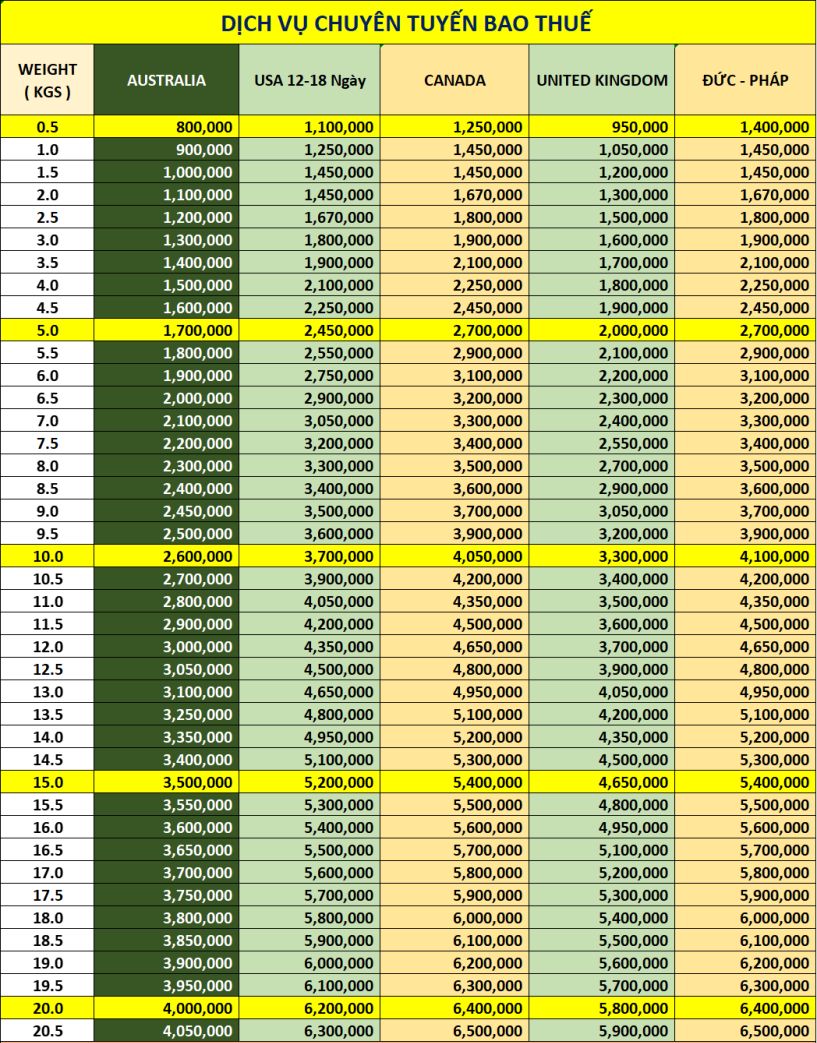Click the '6.0' weight cell
This screenshot has width=817, height=1043.
(47, 375)
